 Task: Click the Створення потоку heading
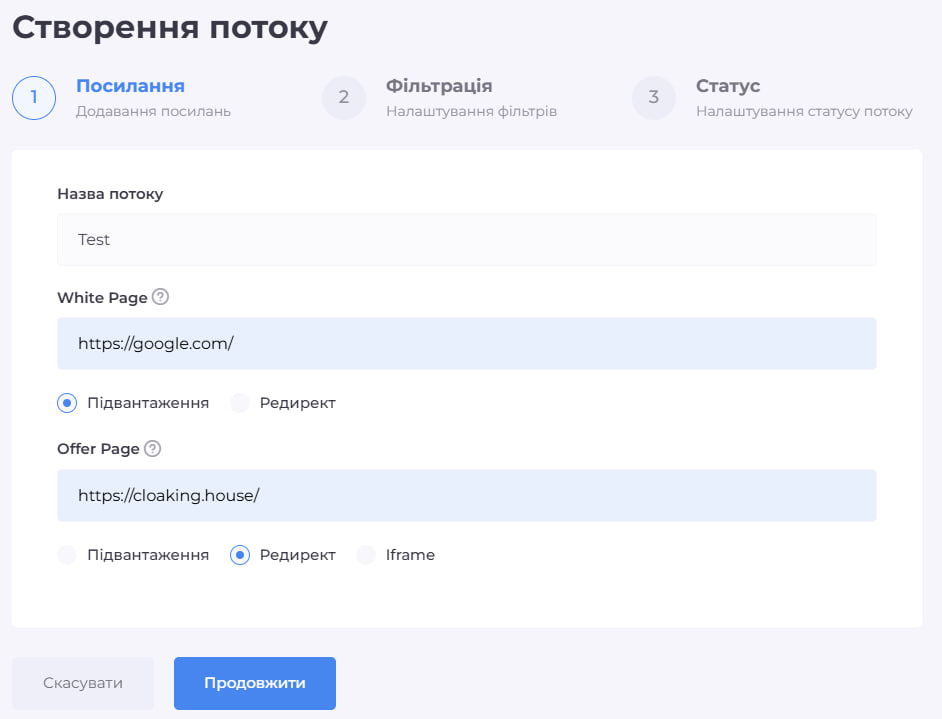(x=168, y=27)
